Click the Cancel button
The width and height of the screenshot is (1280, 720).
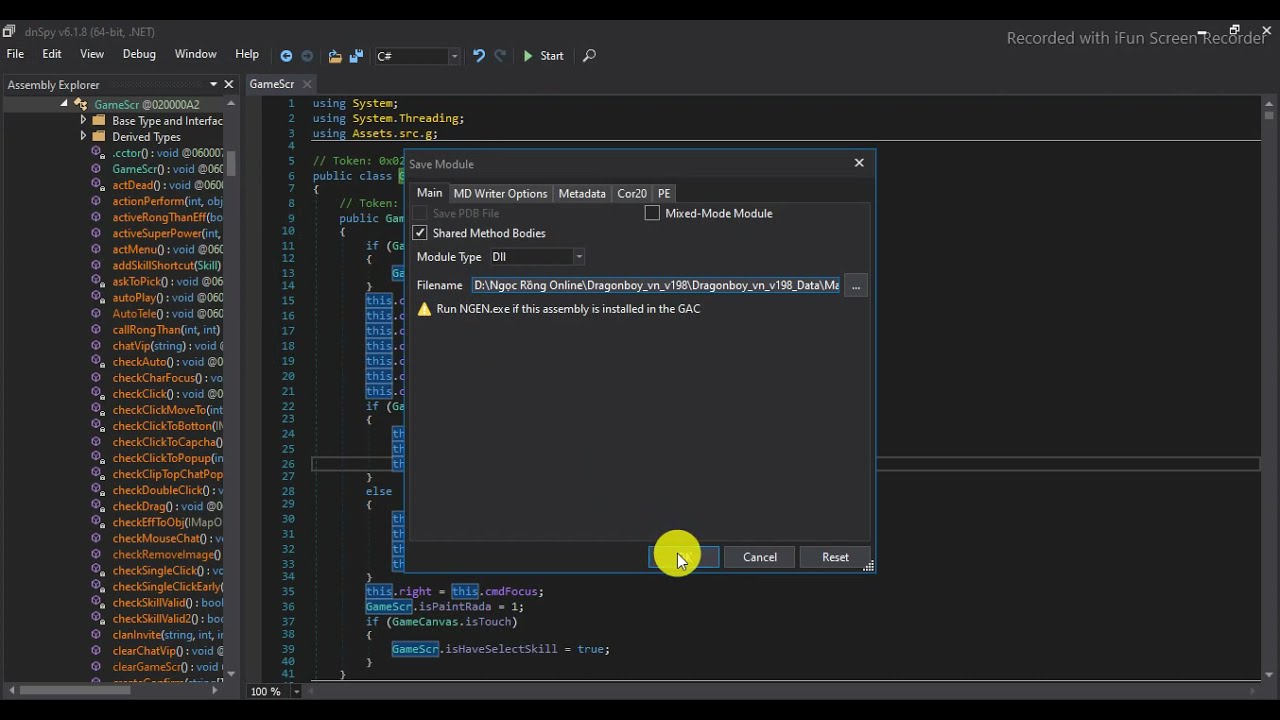click(x=760, y=557)
